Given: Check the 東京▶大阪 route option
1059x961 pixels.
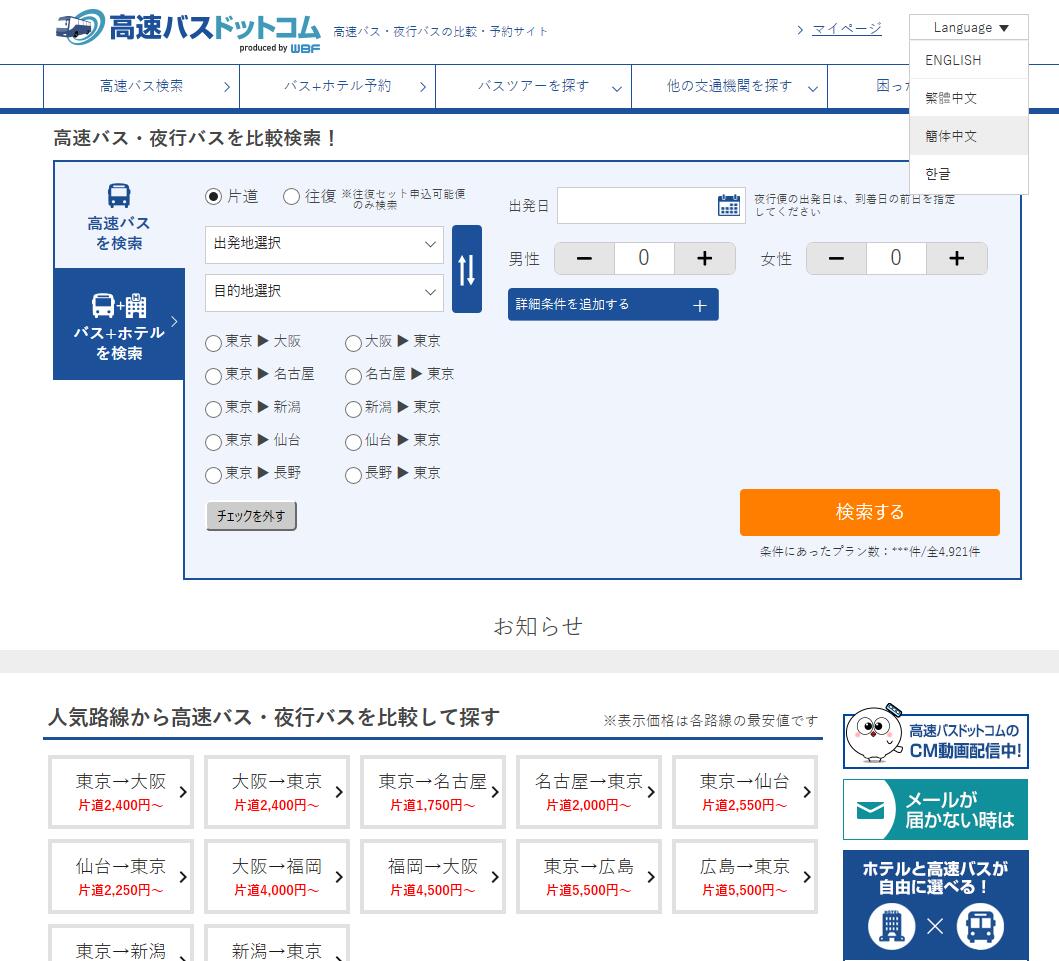Looking at the screenshot, I should 213,342.
